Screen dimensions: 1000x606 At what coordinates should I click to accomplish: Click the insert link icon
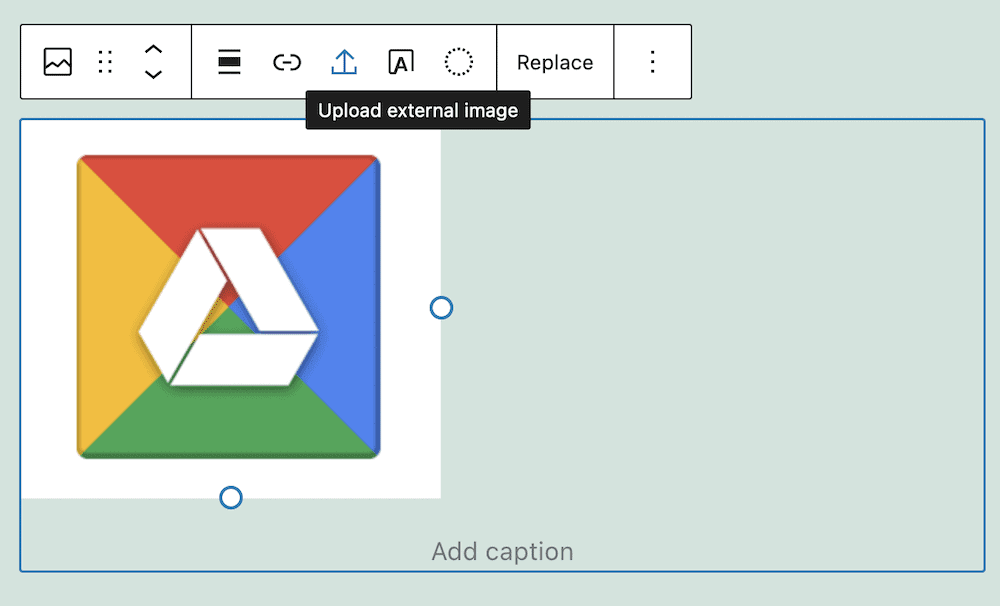point(287,62)
